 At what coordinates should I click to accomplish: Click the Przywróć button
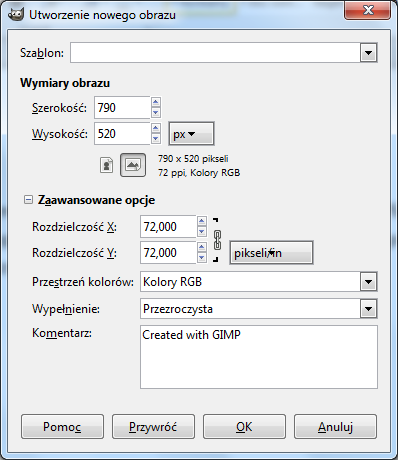pos(153,426)
